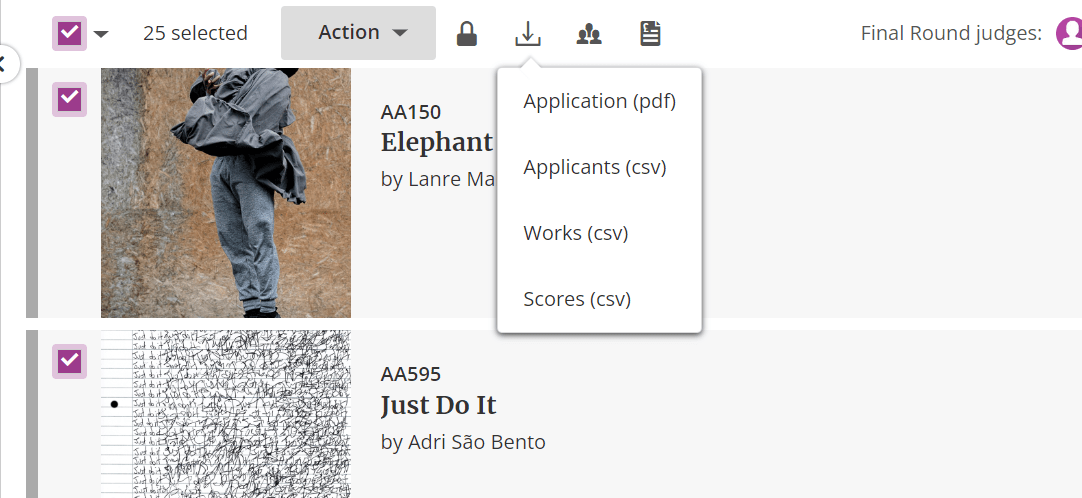
Task: Click the document notes icon
Action: click(650, 33)
